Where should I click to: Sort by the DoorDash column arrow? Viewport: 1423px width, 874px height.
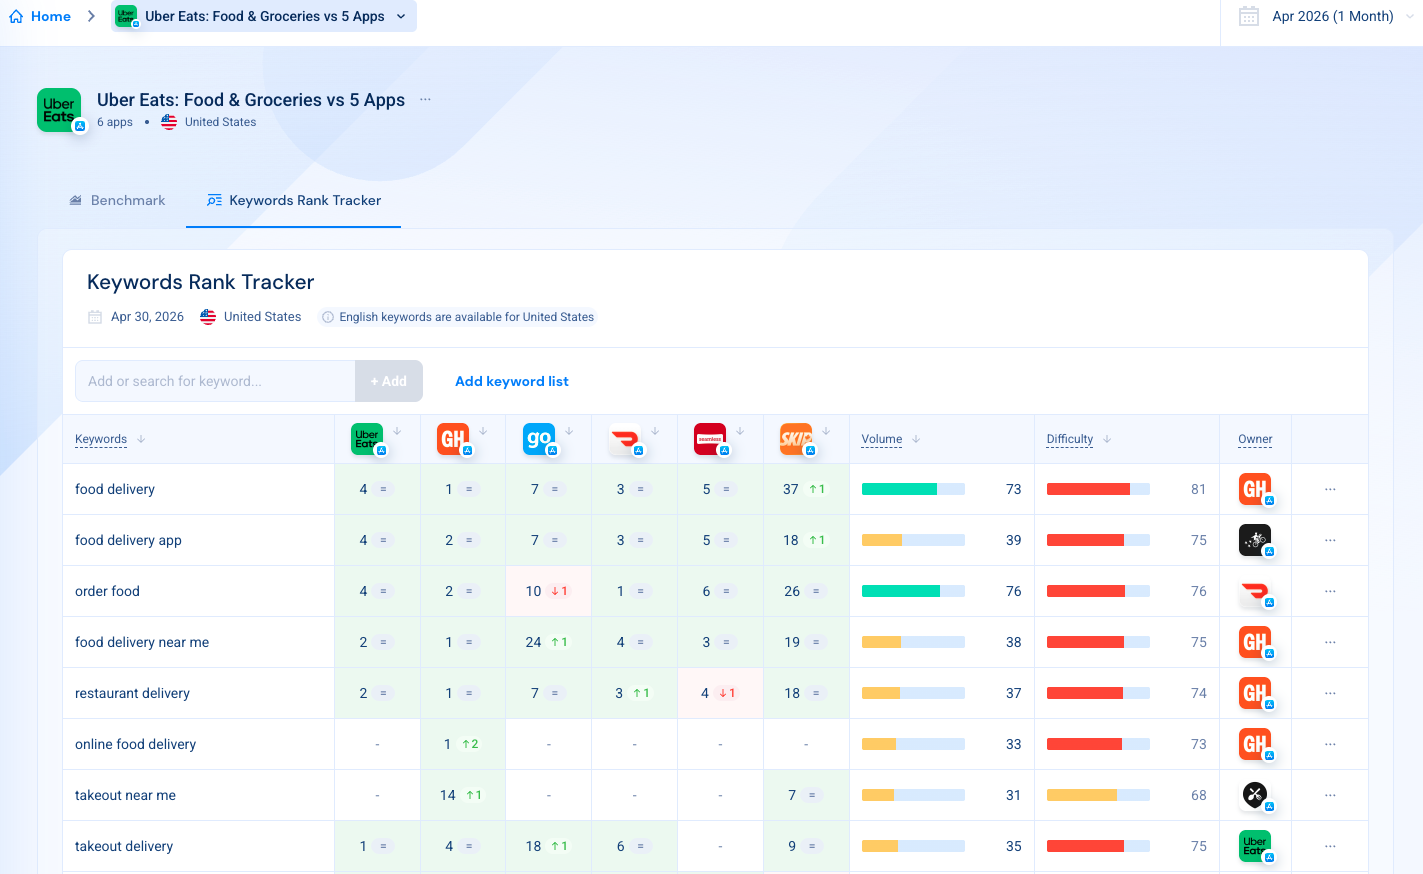coord(655,431)
